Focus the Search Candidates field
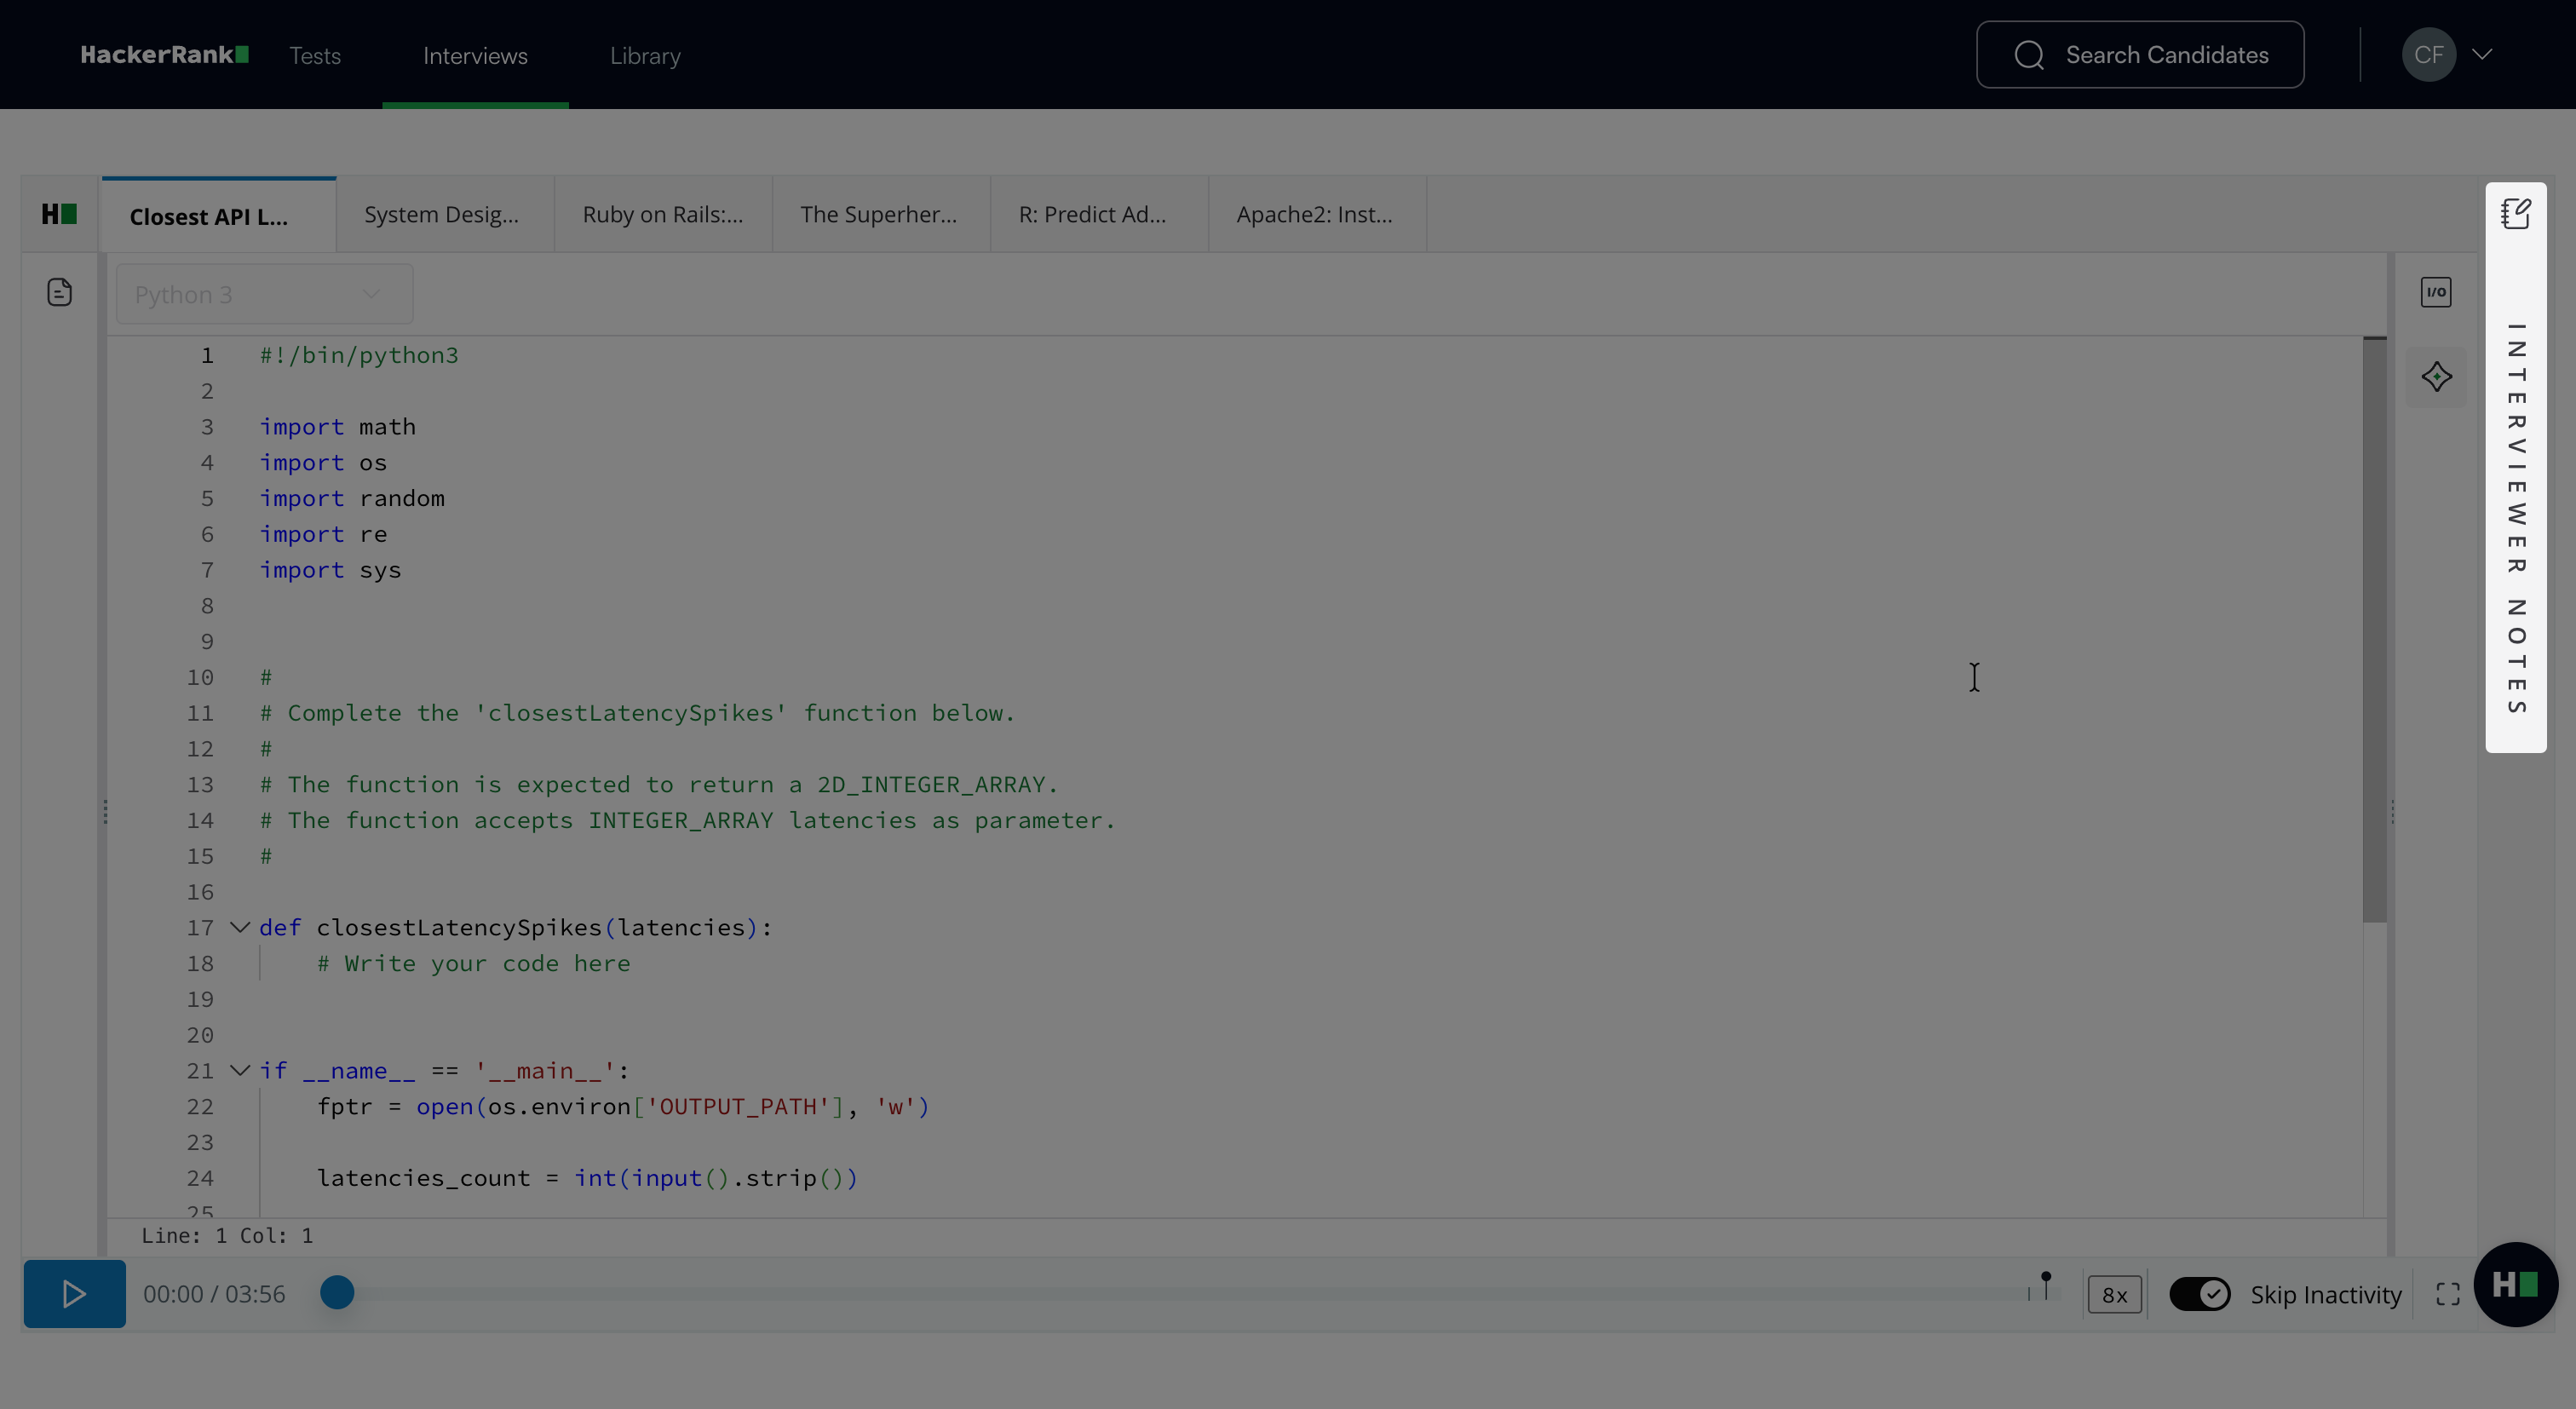2576x1409 pixels. (2140, 55)
